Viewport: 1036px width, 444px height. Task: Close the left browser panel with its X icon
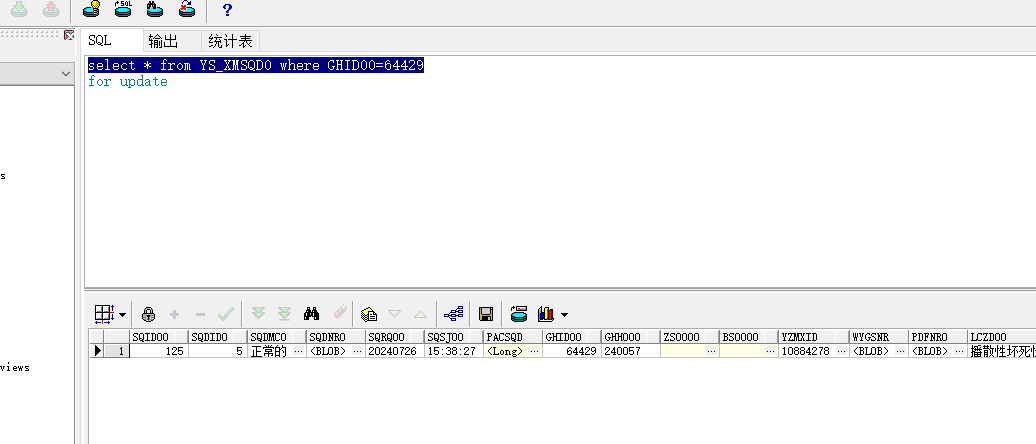point(69,35)
